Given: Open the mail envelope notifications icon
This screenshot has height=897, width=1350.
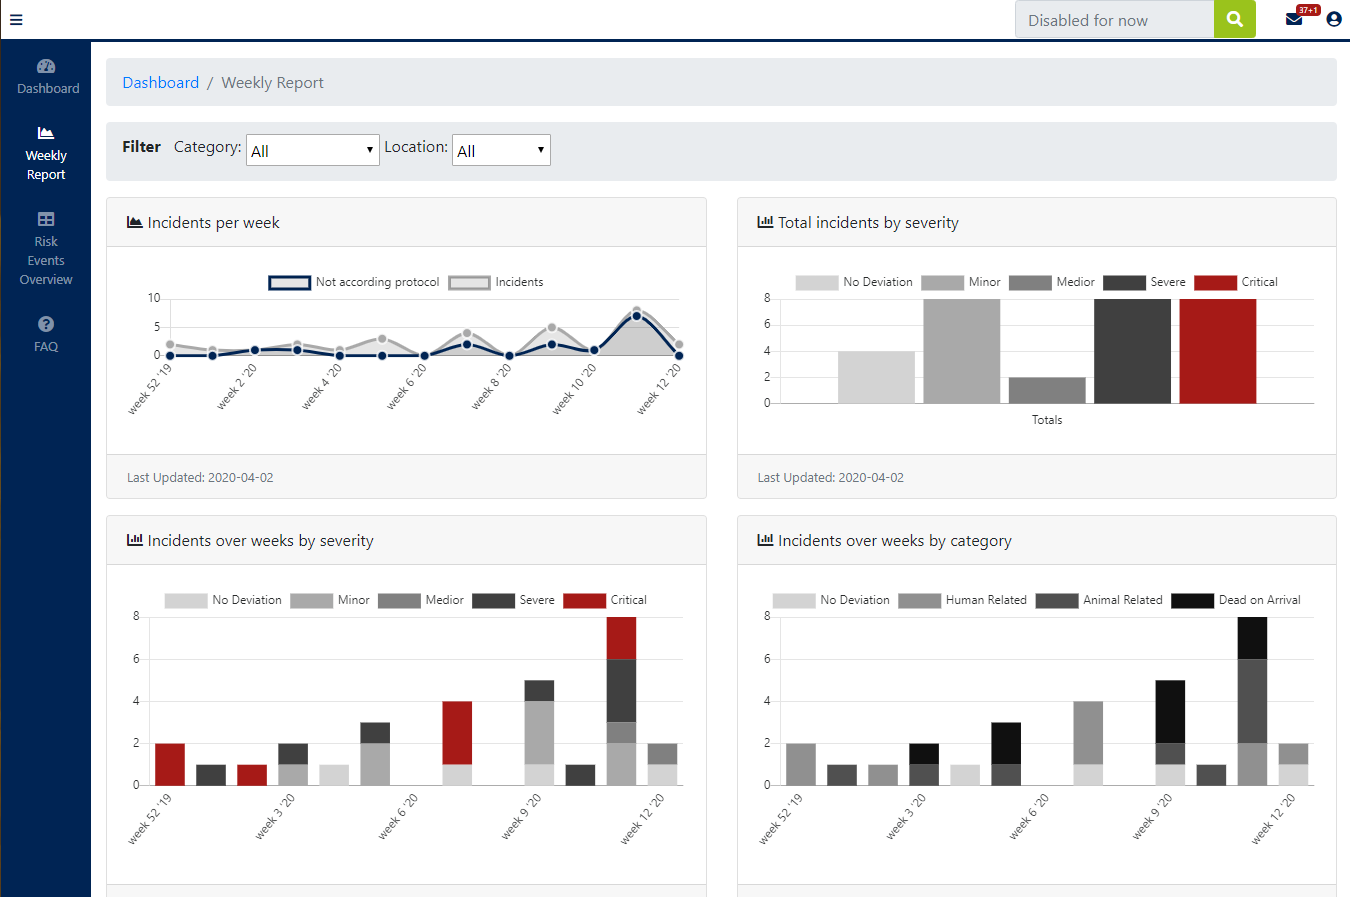Looking at the screenshot, I should (x=1294, y=19).
